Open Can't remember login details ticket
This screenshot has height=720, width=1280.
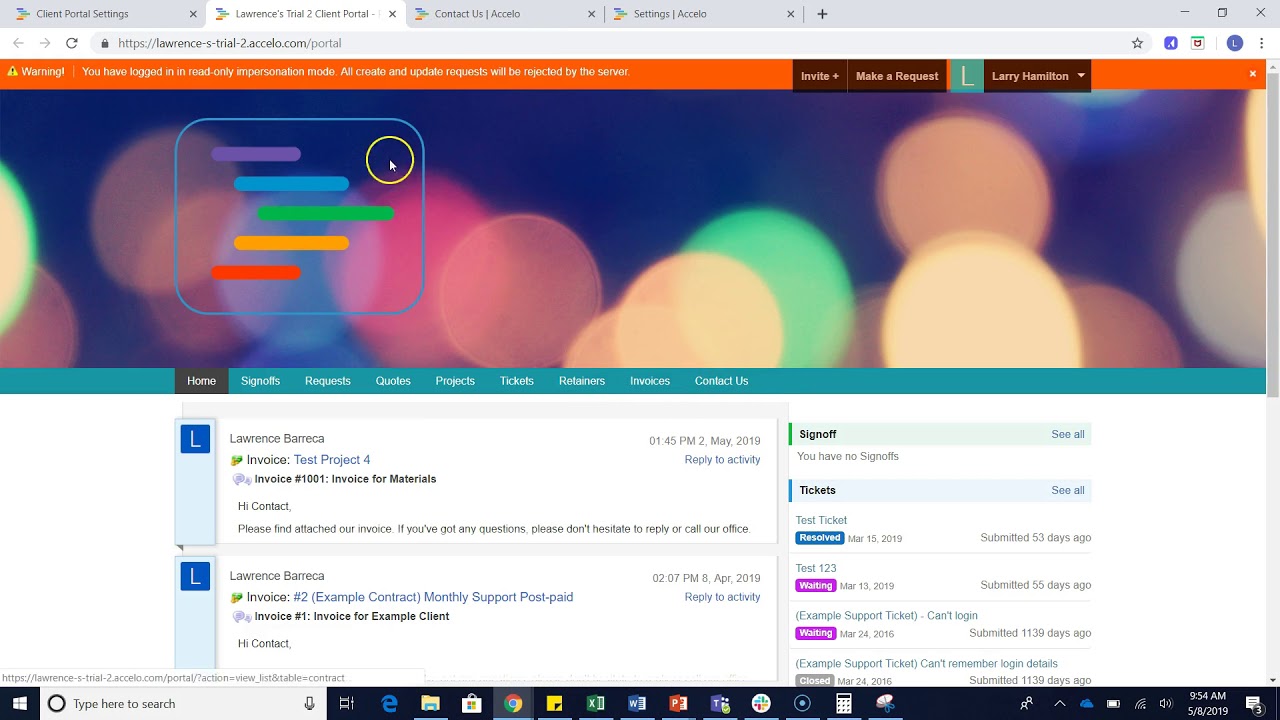click(x=926, y=664)
